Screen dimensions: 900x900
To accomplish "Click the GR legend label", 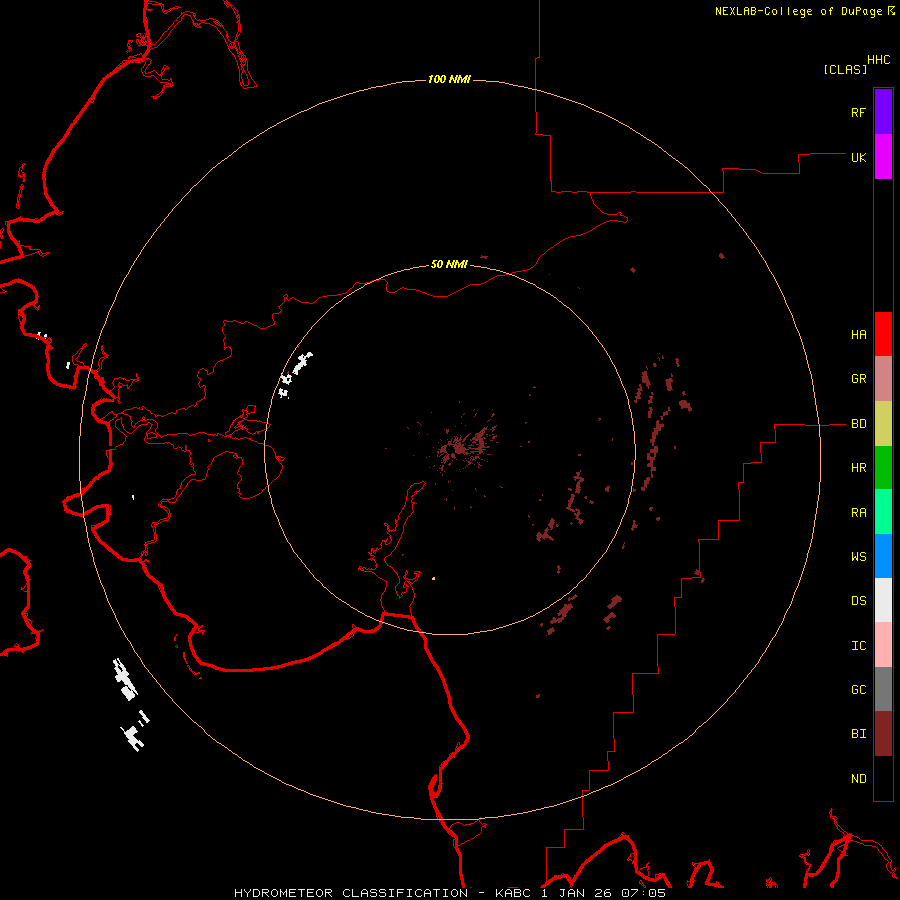I will click(x=858, y=379).
